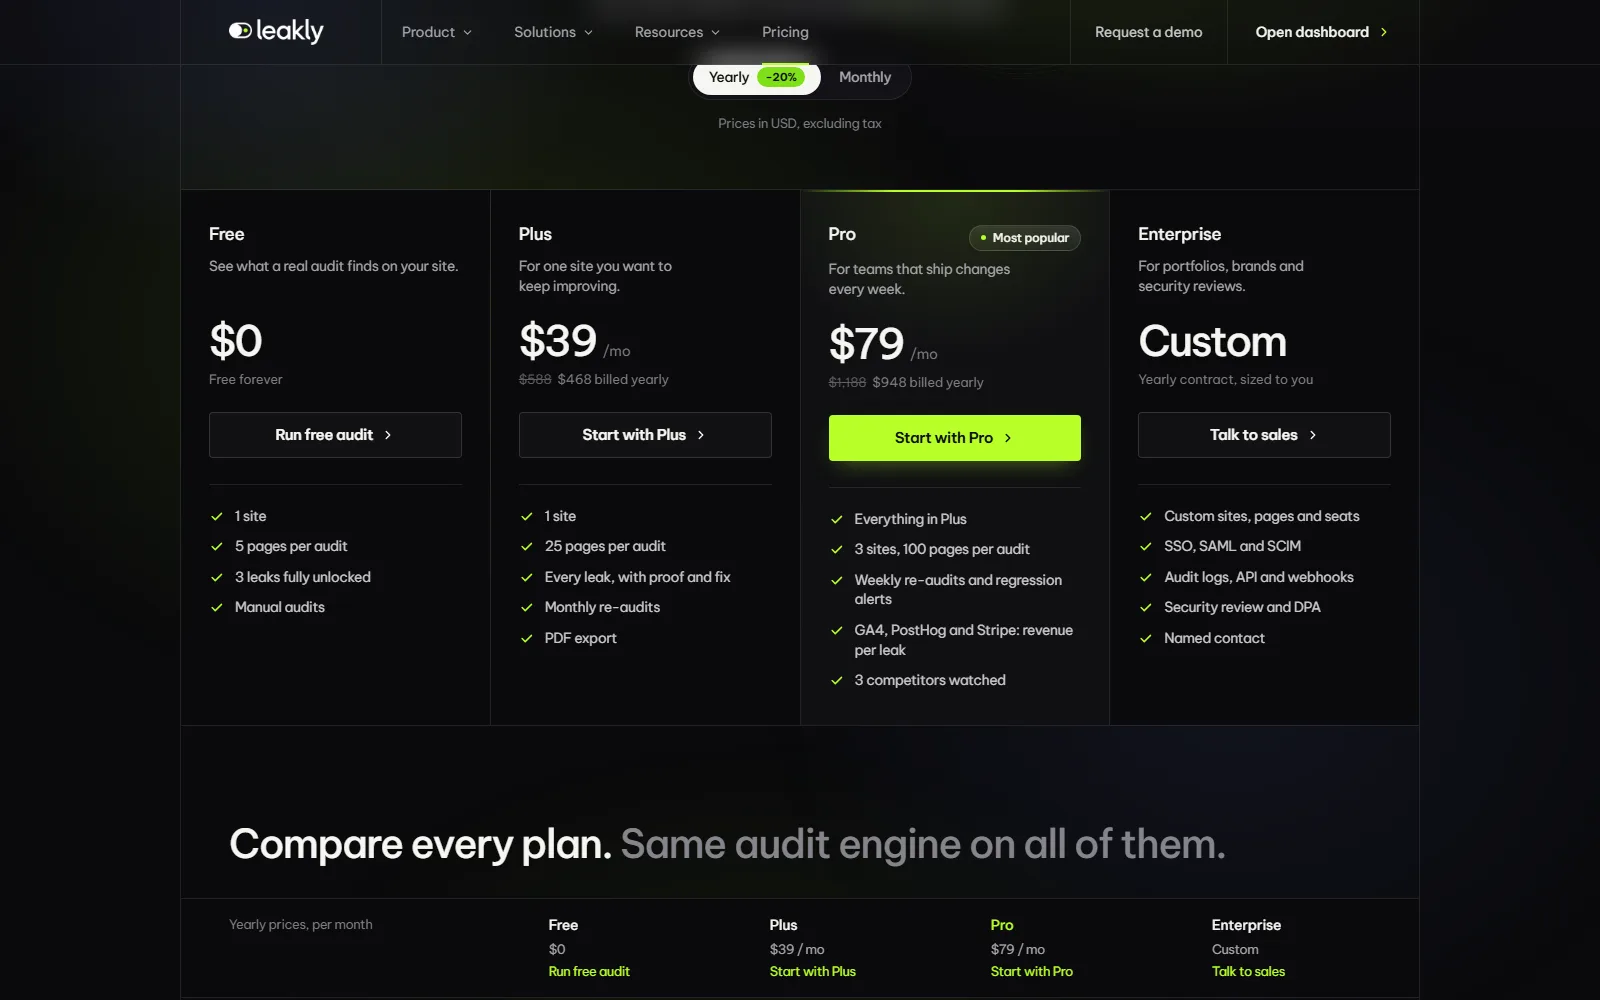Click Start with Pro link in comparison table

click(1032, 971)
